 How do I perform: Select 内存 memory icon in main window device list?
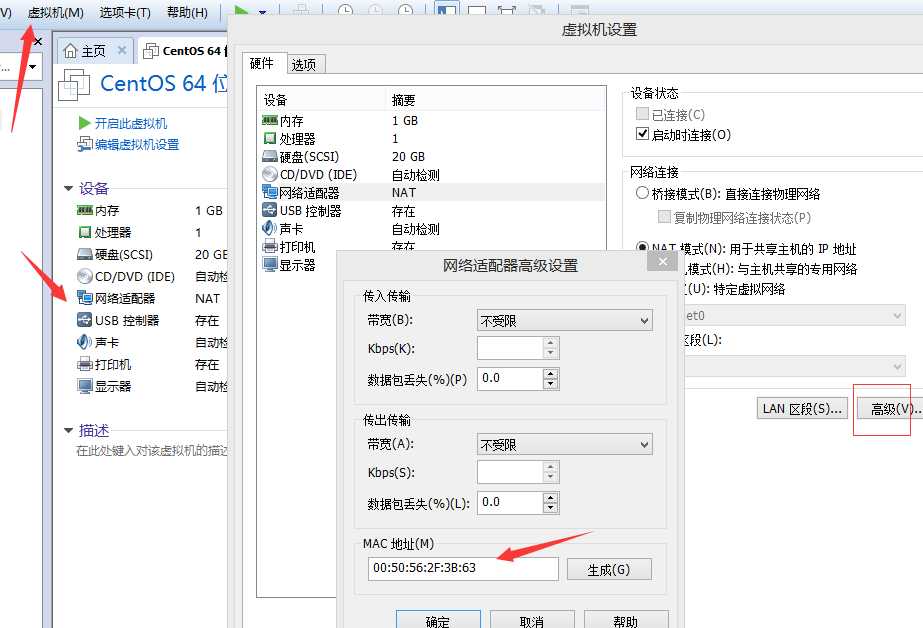(x=85, y=210)
